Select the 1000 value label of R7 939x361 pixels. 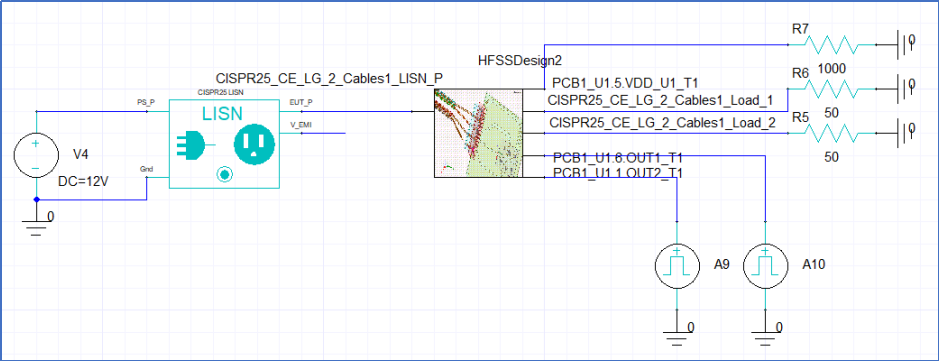pyautogui.click(x=832, y=69)
